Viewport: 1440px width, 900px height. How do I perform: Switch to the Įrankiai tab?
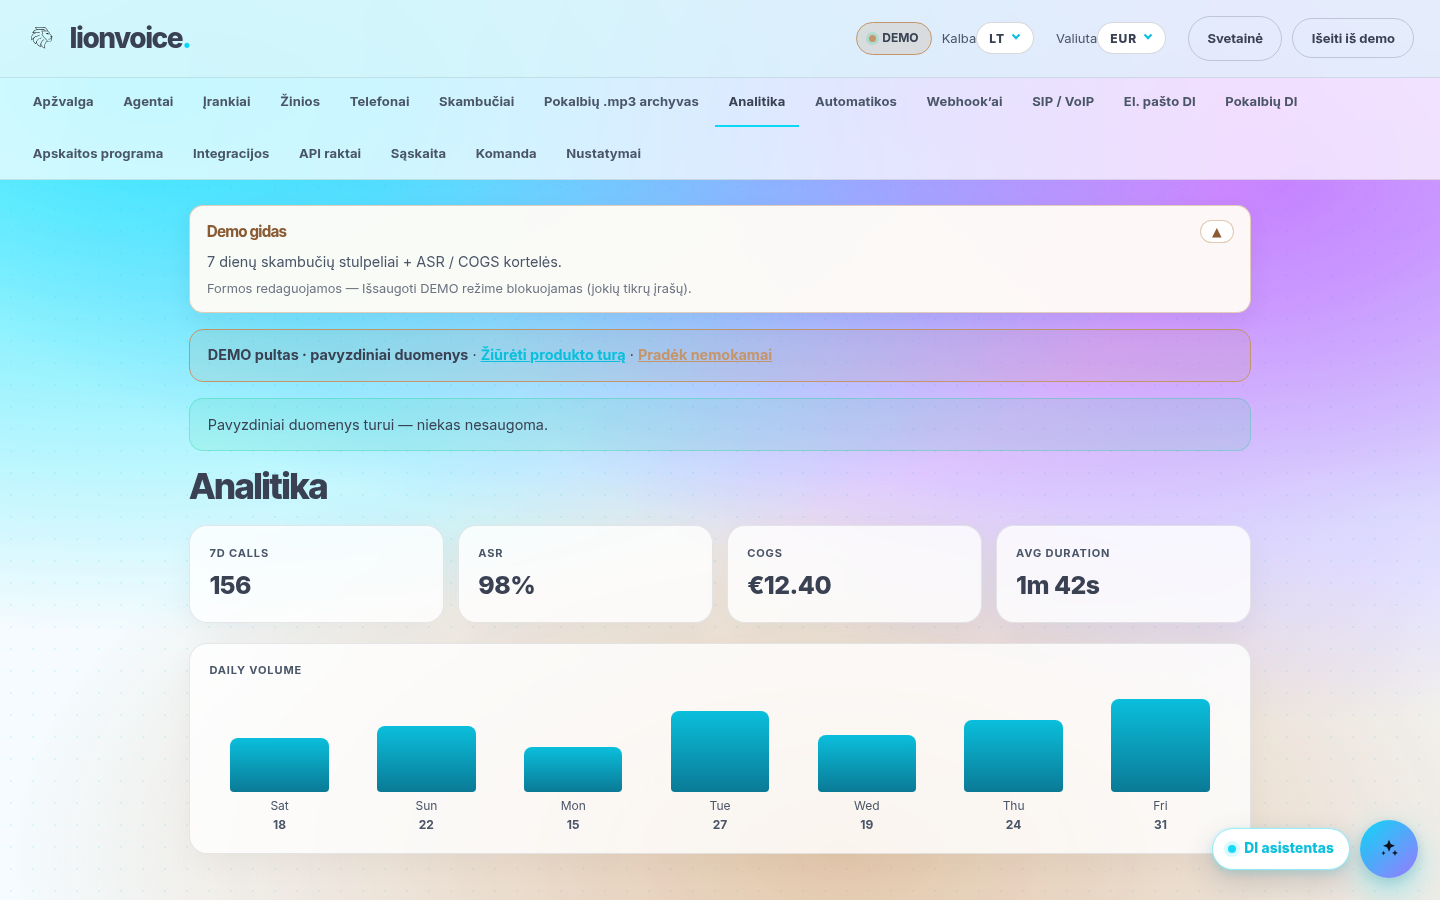tap(227, 101)
